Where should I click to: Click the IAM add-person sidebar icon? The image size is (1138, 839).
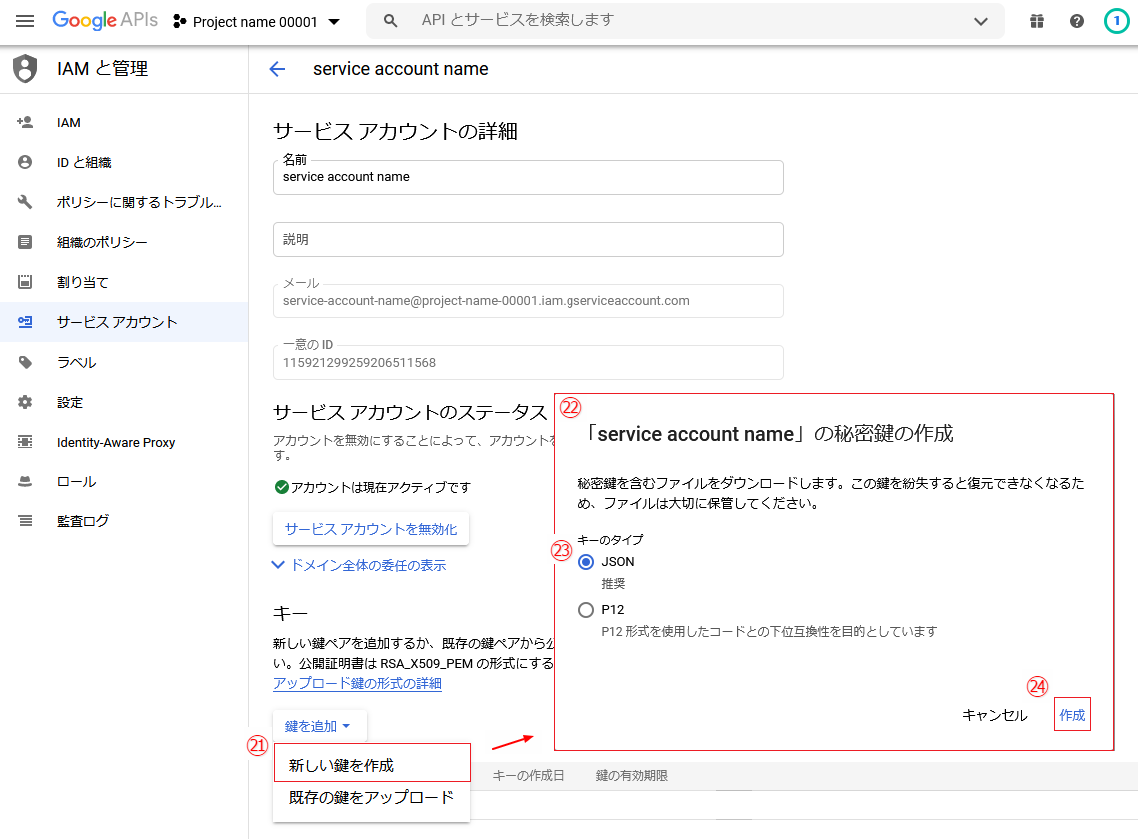point(26,122)
